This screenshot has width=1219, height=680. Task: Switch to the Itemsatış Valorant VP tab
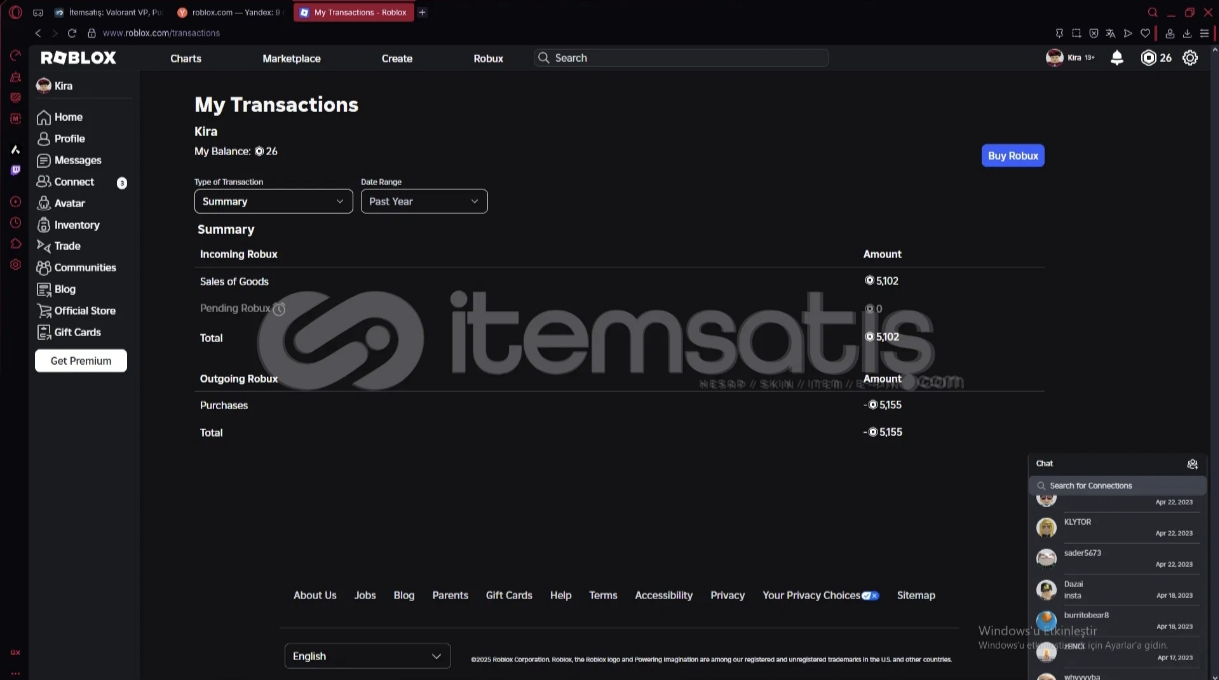[x=107, y=12]
